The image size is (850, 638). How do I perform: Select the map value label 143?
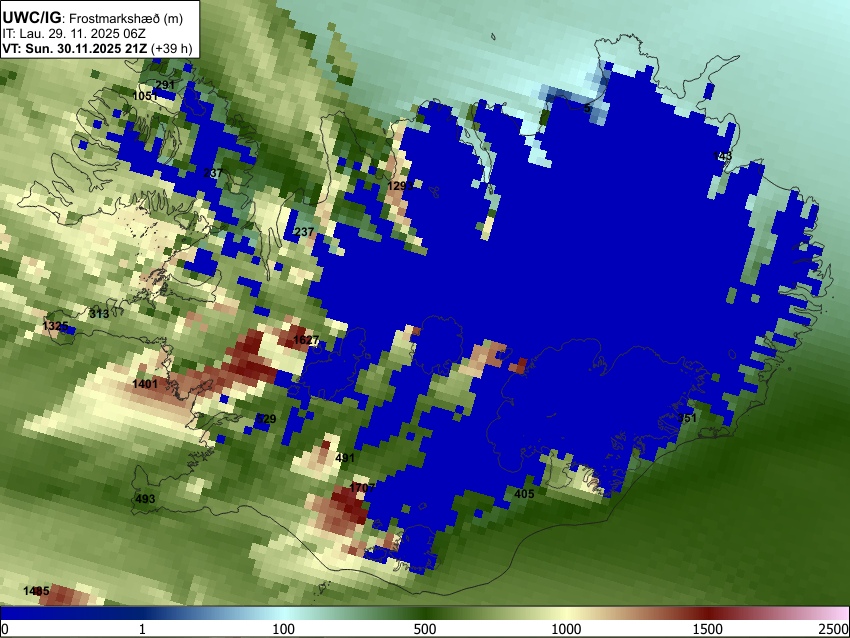point(722,156)
